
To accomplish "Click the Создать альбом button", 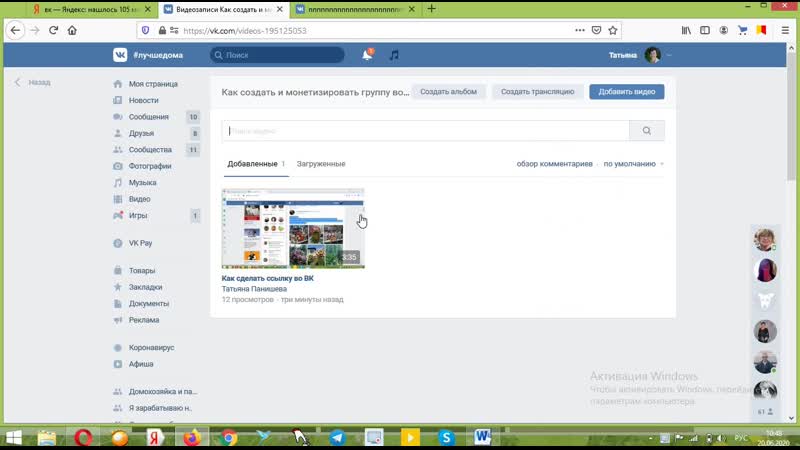I will pos(448,92).
